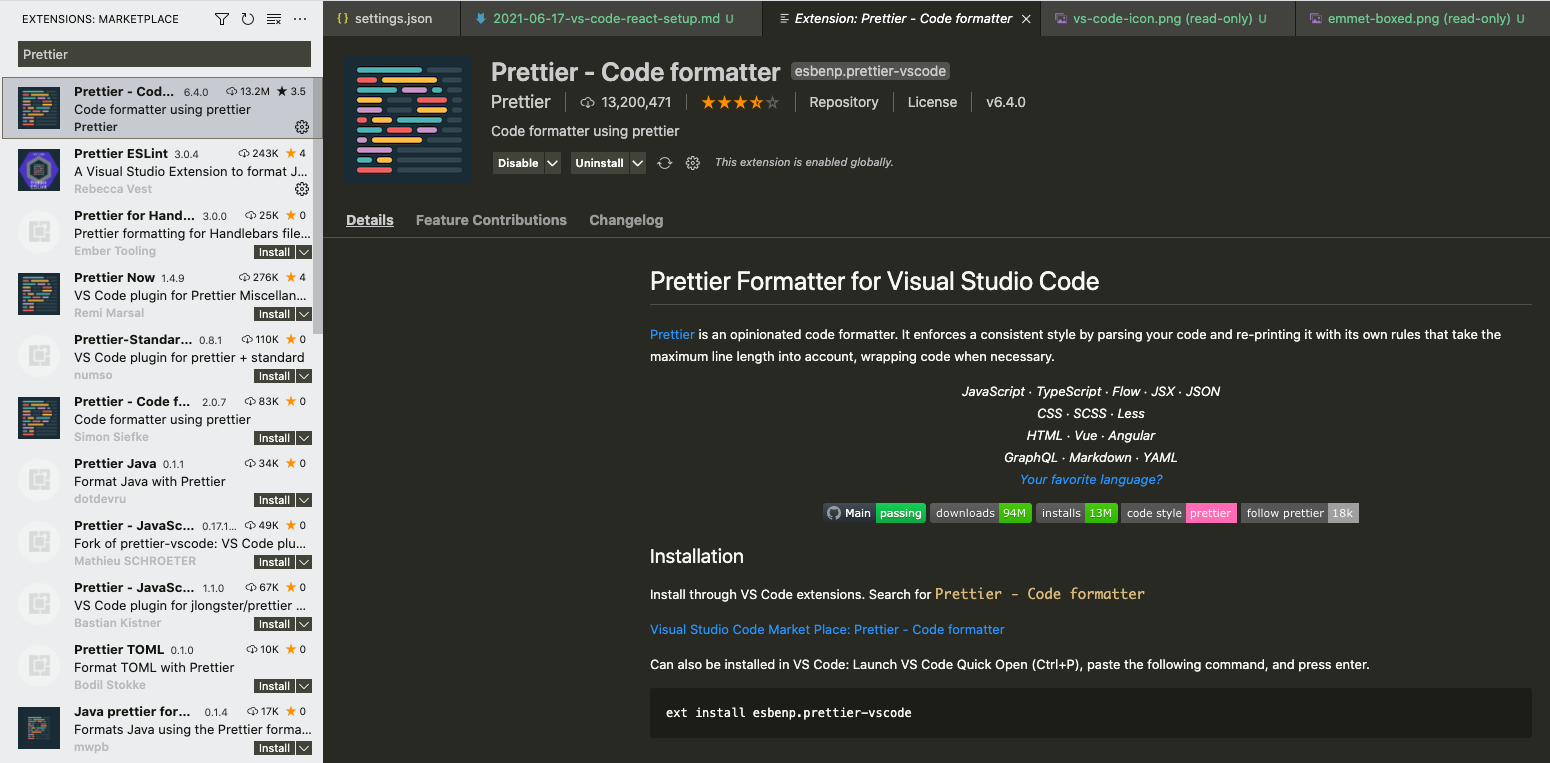Select Prettier-Standard extension by numso
This screenshot has height=763, width=1550.
point(161,357)
